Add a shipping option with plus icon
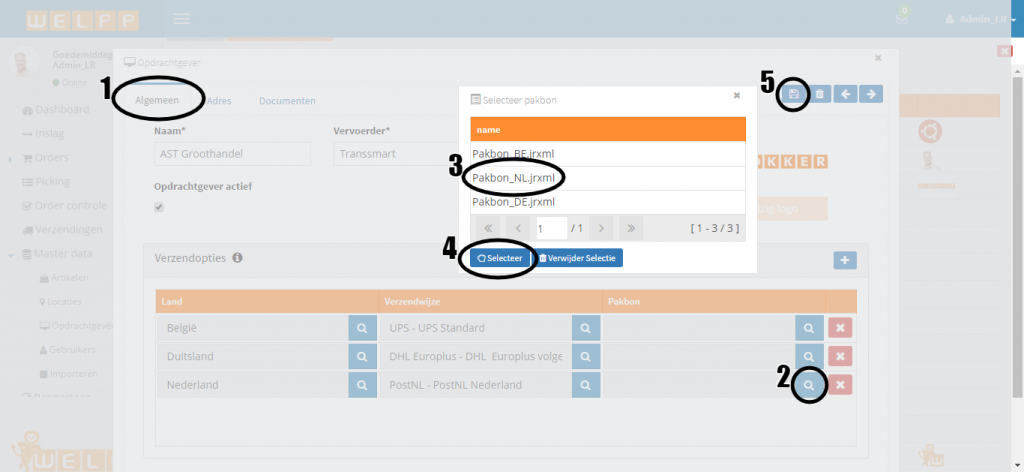The width and height of the screenshot is (1024, 472). [x=845, y=260]
